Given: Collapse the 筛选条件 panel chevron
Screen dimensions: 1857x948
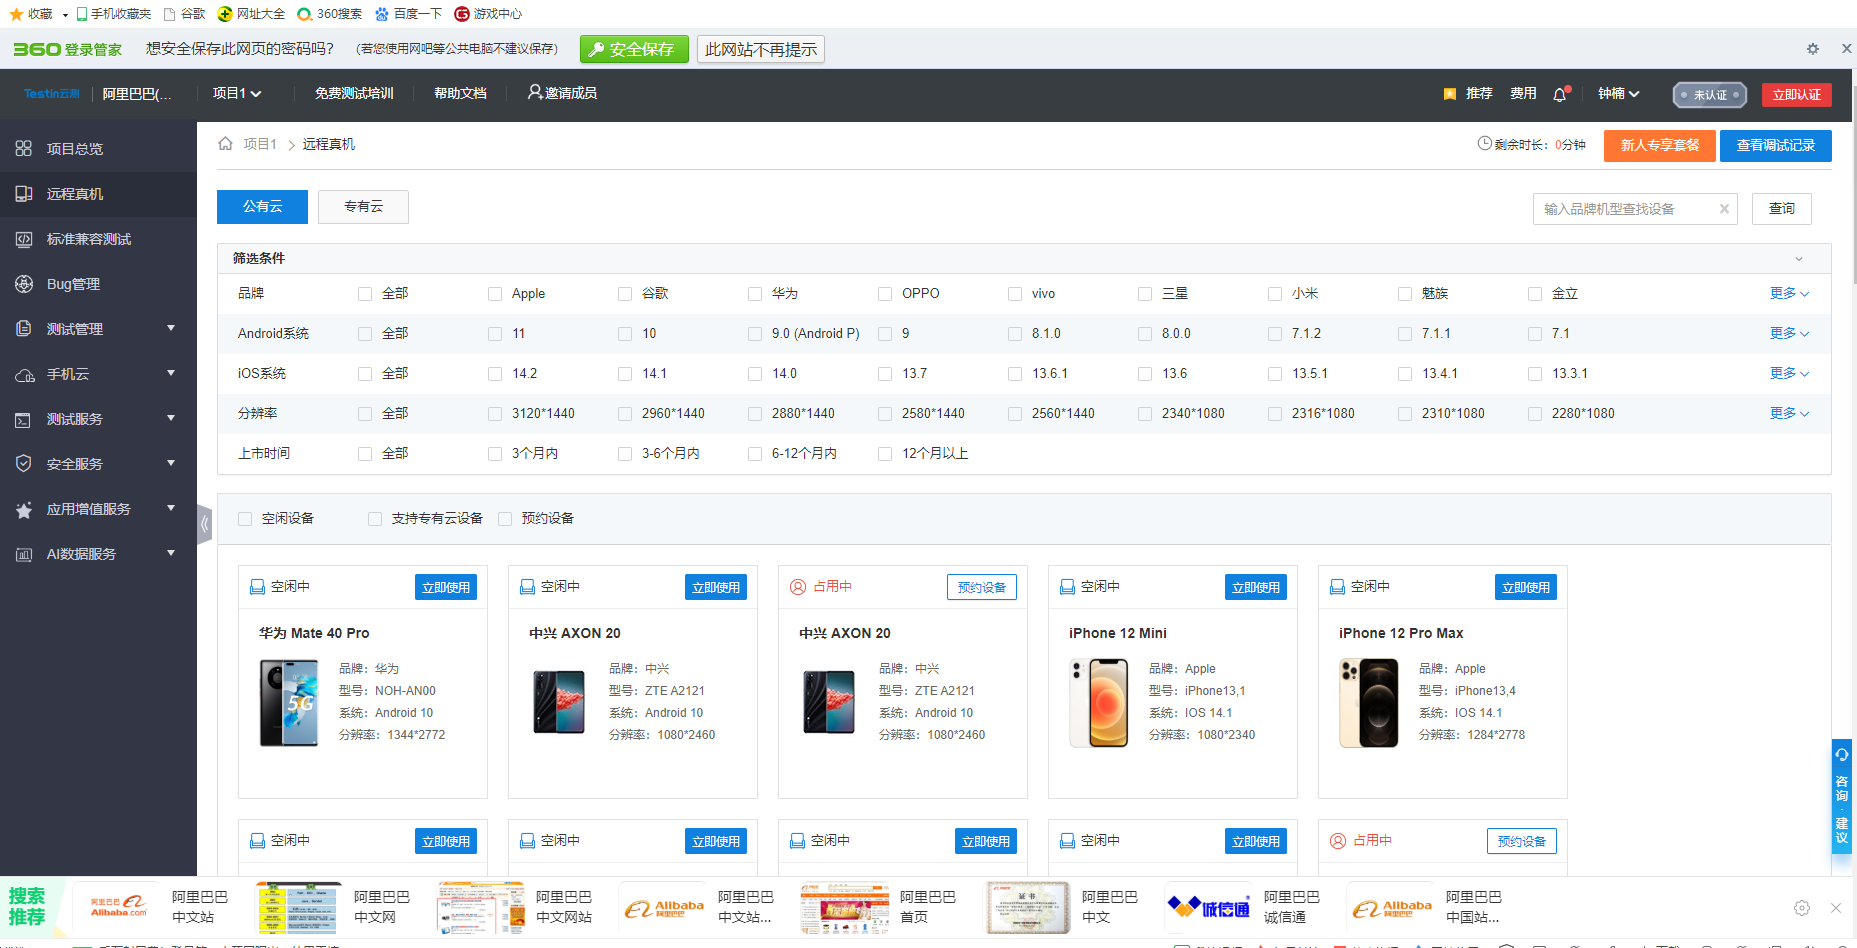Looking at the screenshot, I should pyautogui.click(x=1799, y=259).
